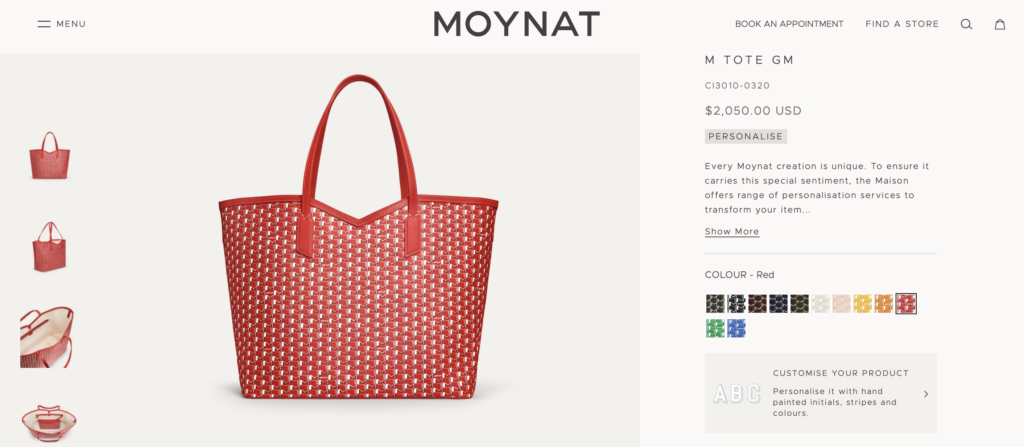
Task: Click the Personalise tag button
Action: (x=746, y=136)
